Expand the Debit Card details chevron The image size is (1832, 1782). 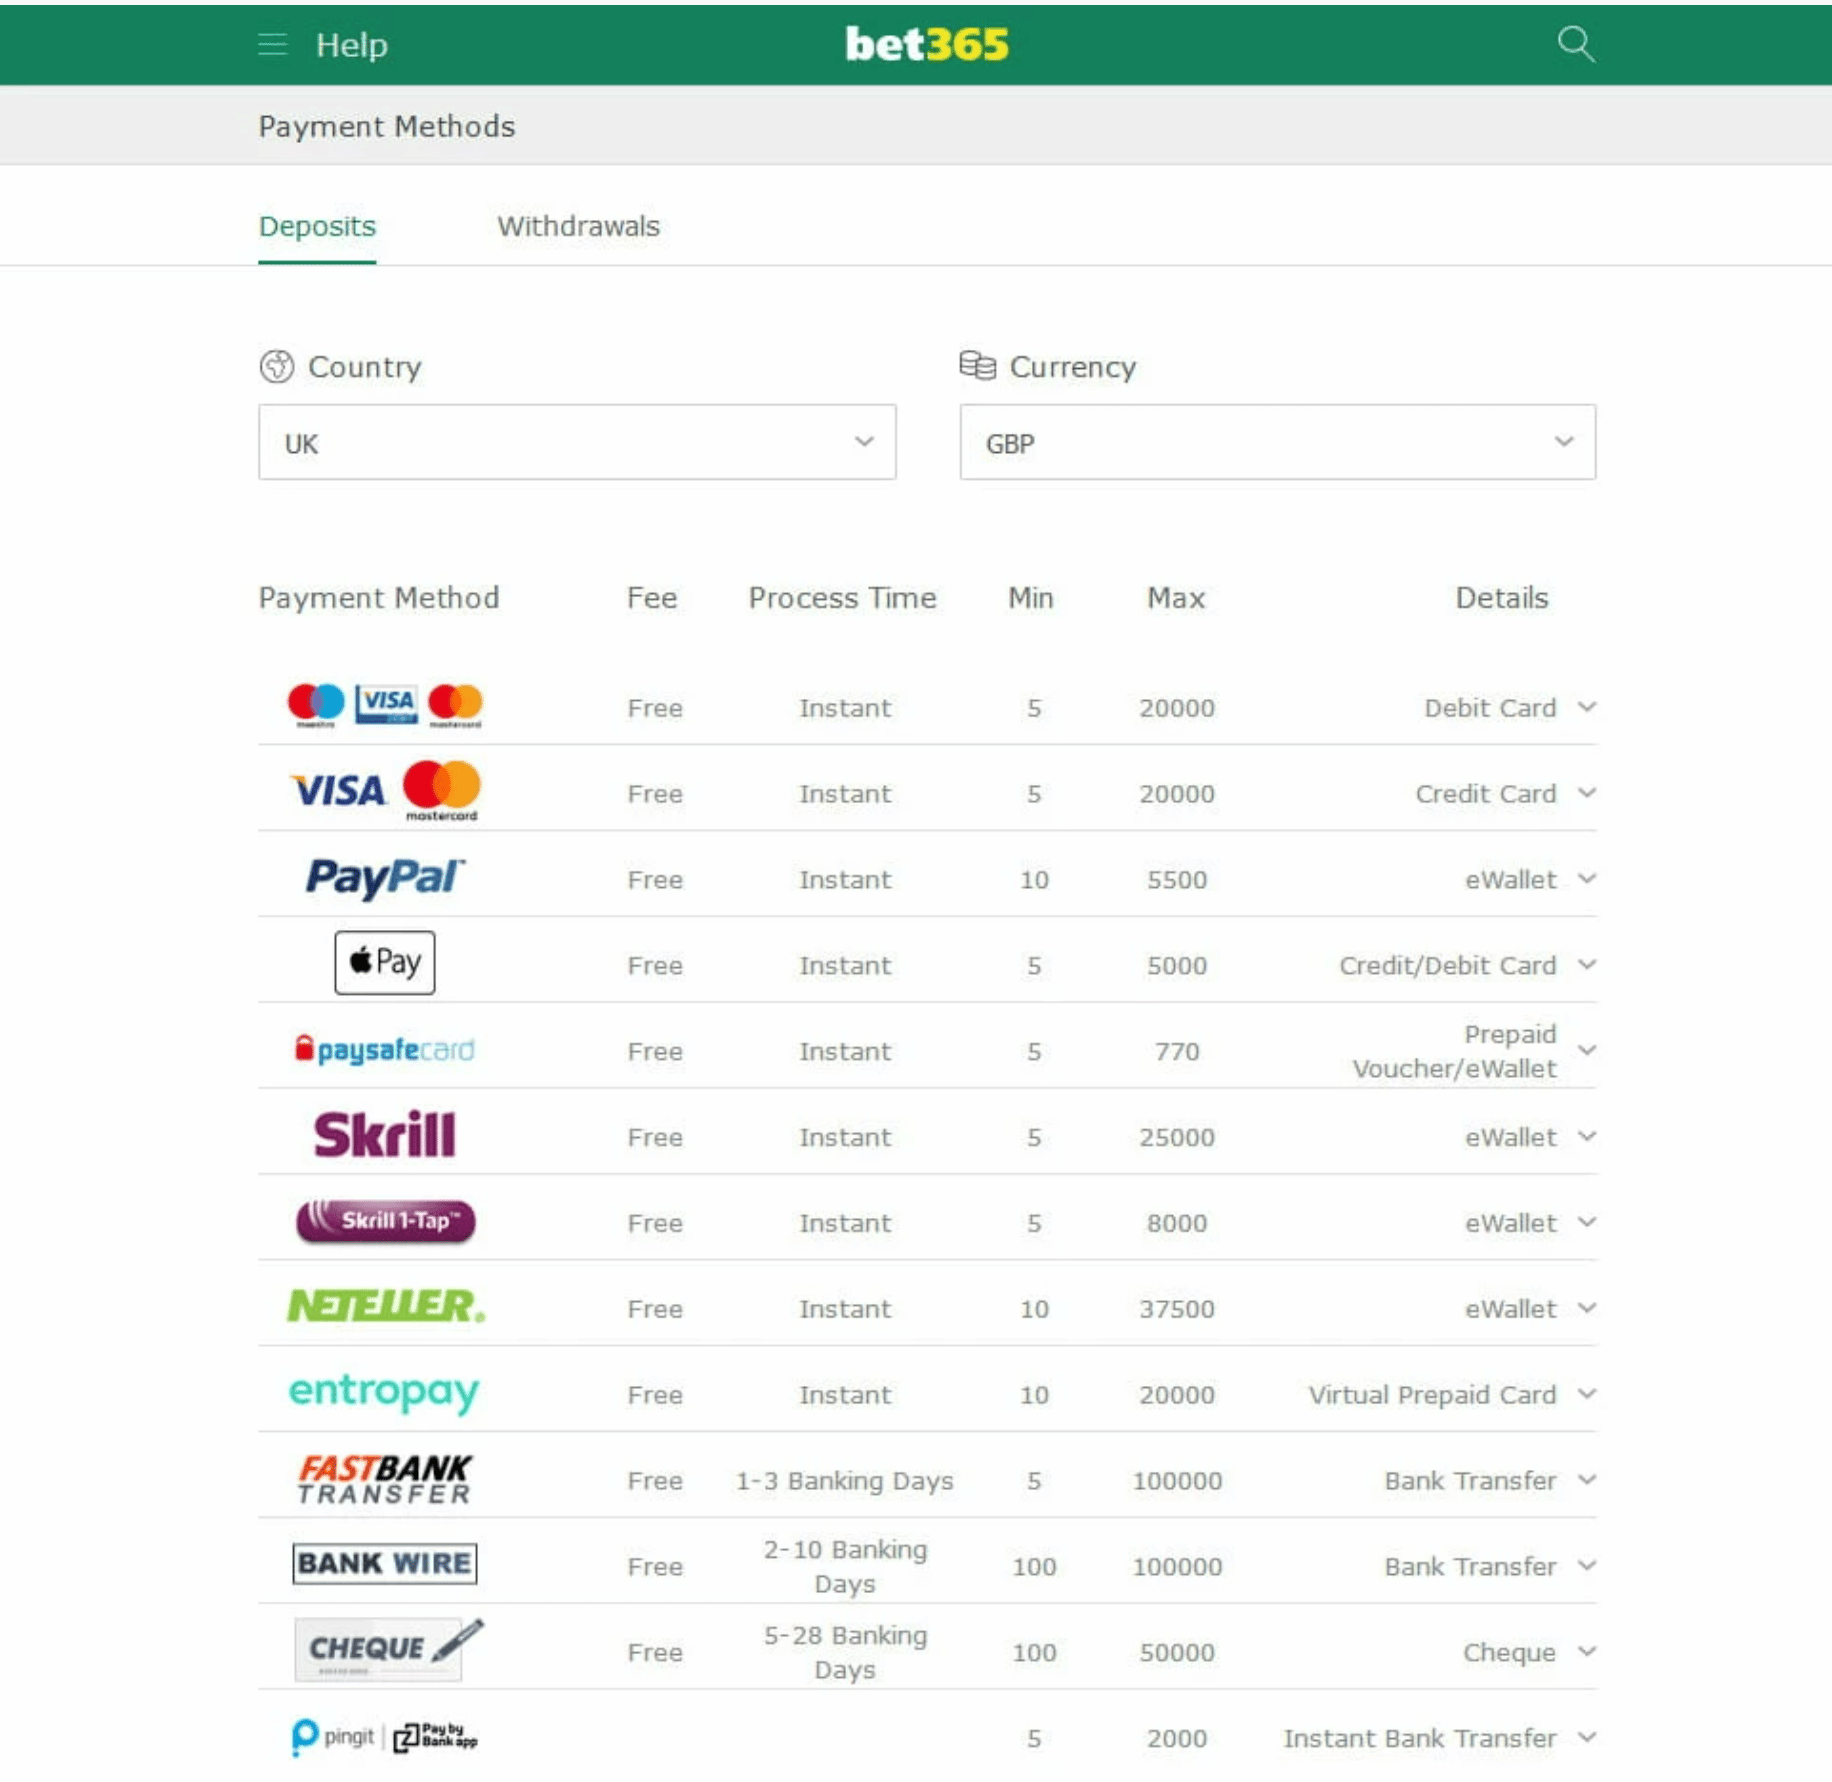point(1586,707)
